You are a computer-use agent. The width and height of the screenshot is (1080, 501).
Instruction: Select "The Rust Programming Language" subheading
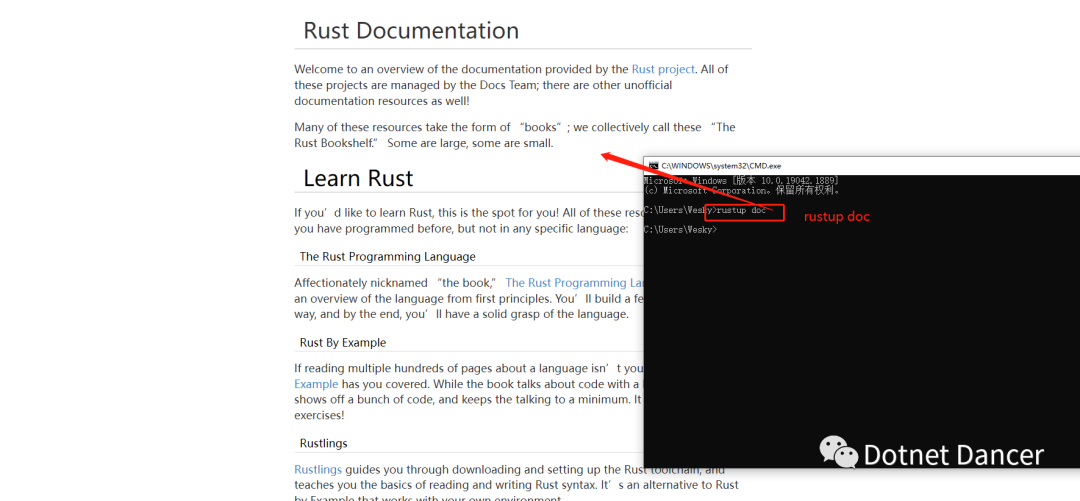pyautogui.click(x=388, y=256)
